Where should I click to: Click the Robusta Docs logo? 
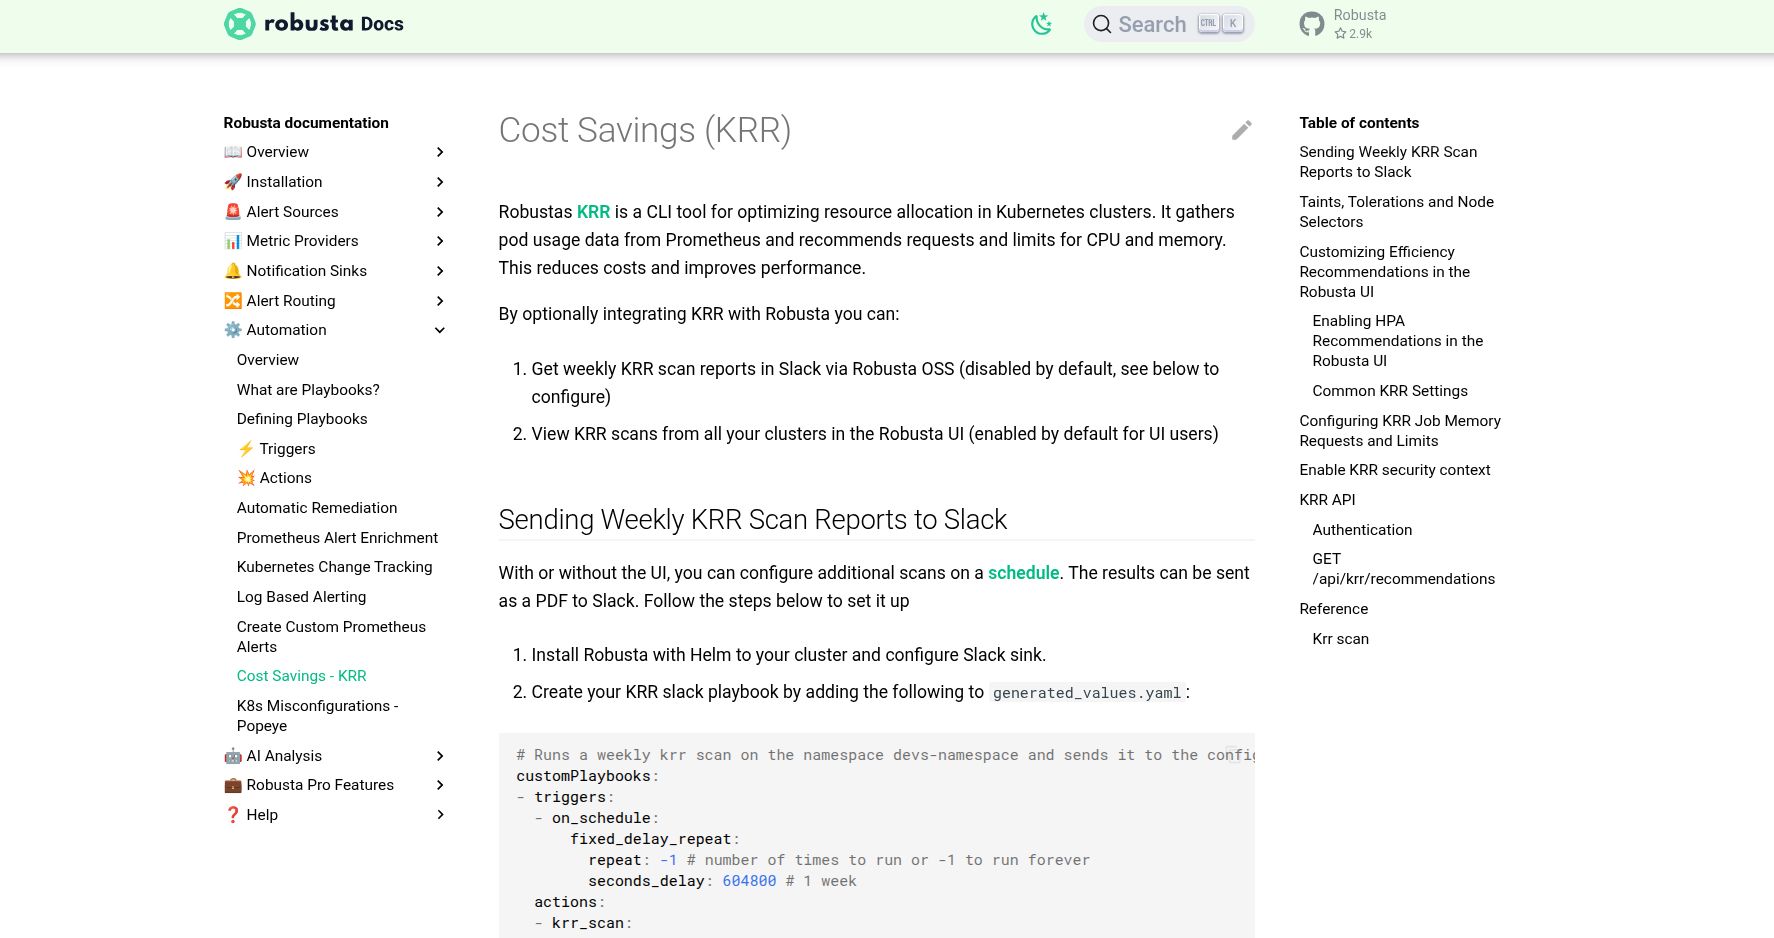(313, 24)
